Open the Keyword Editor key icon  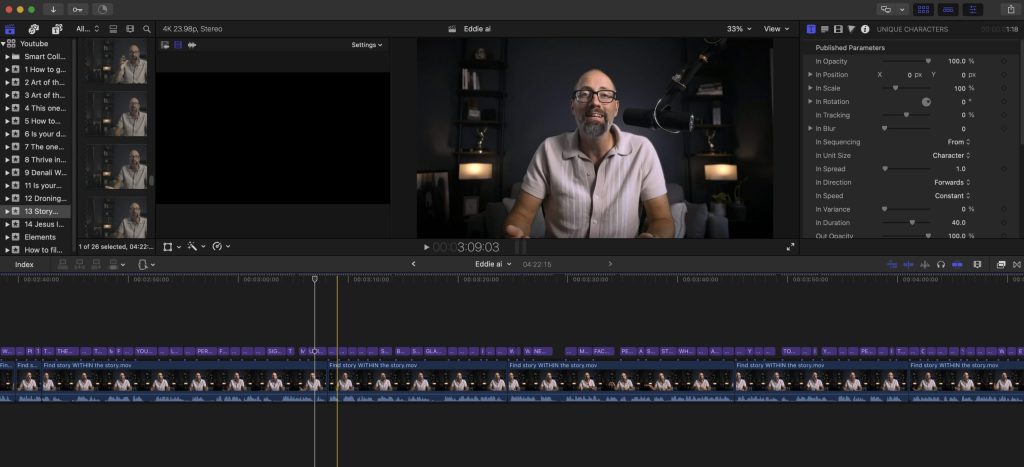[78, 9]
